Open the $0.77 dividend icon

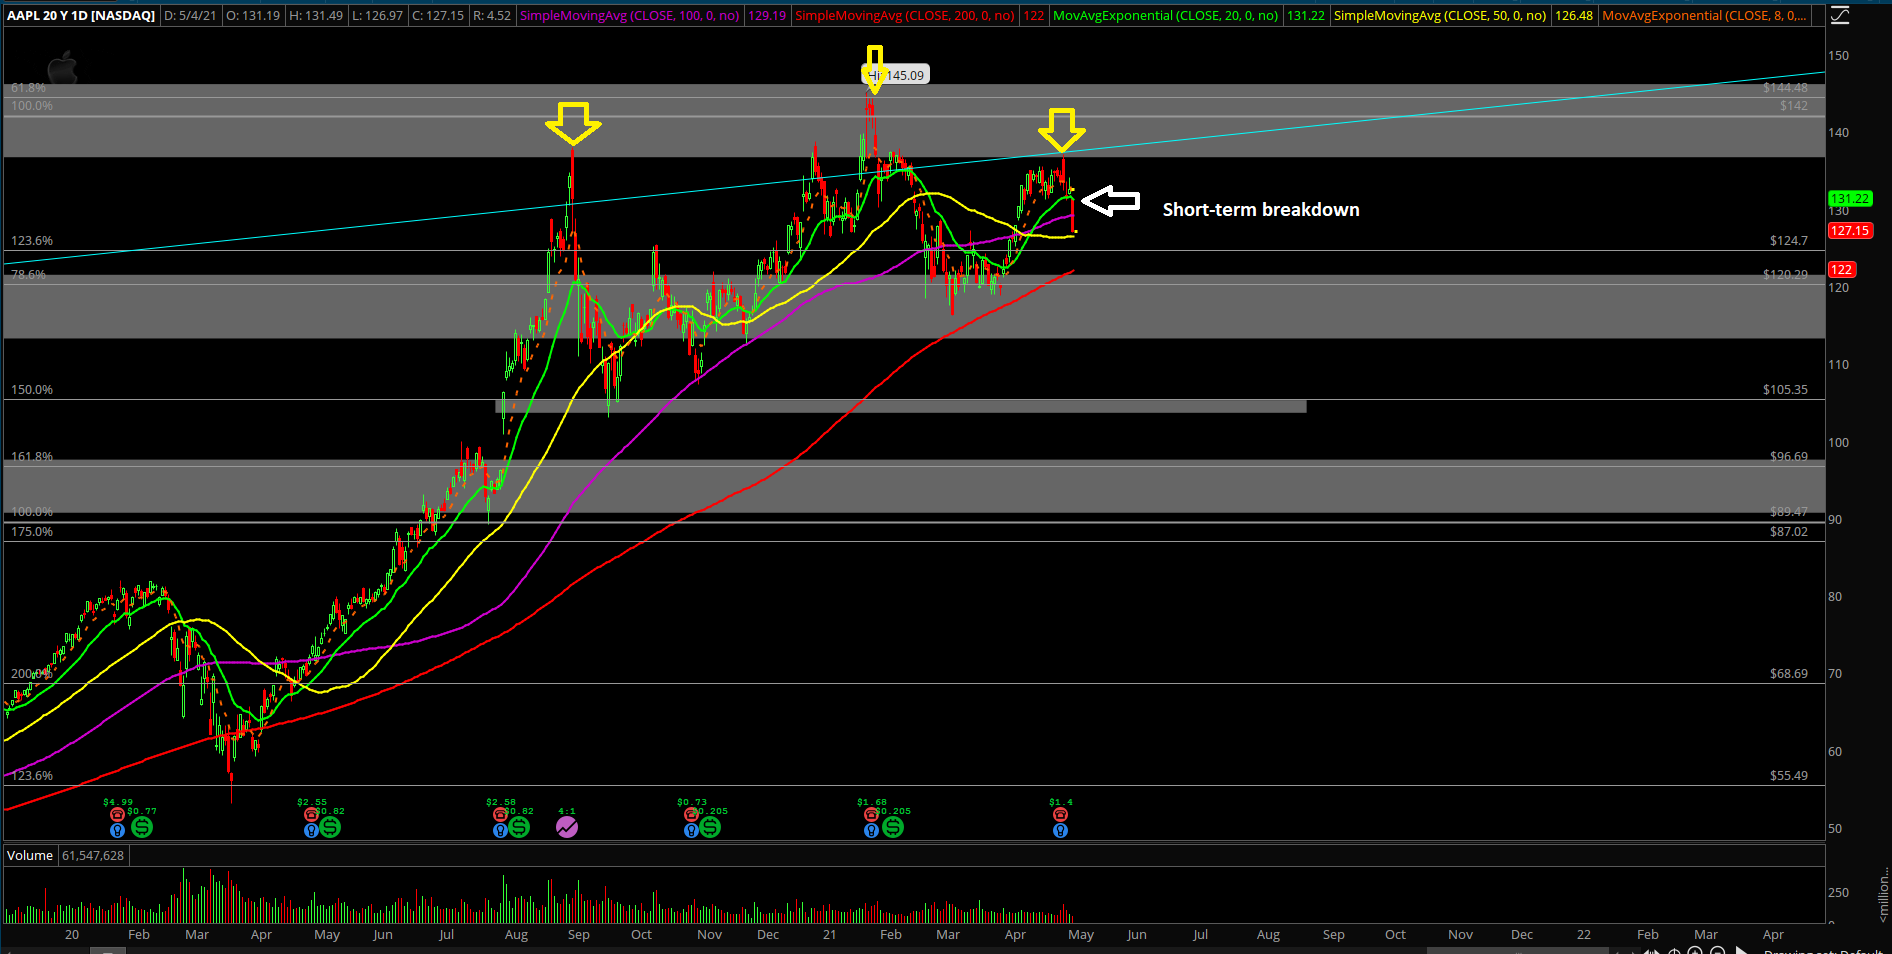[142, 827]
